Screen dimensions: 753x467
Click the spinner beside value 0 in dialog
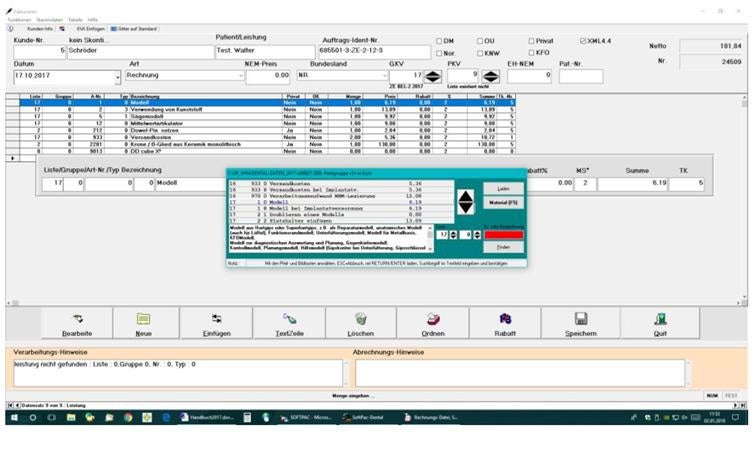[x=477, y=234]
